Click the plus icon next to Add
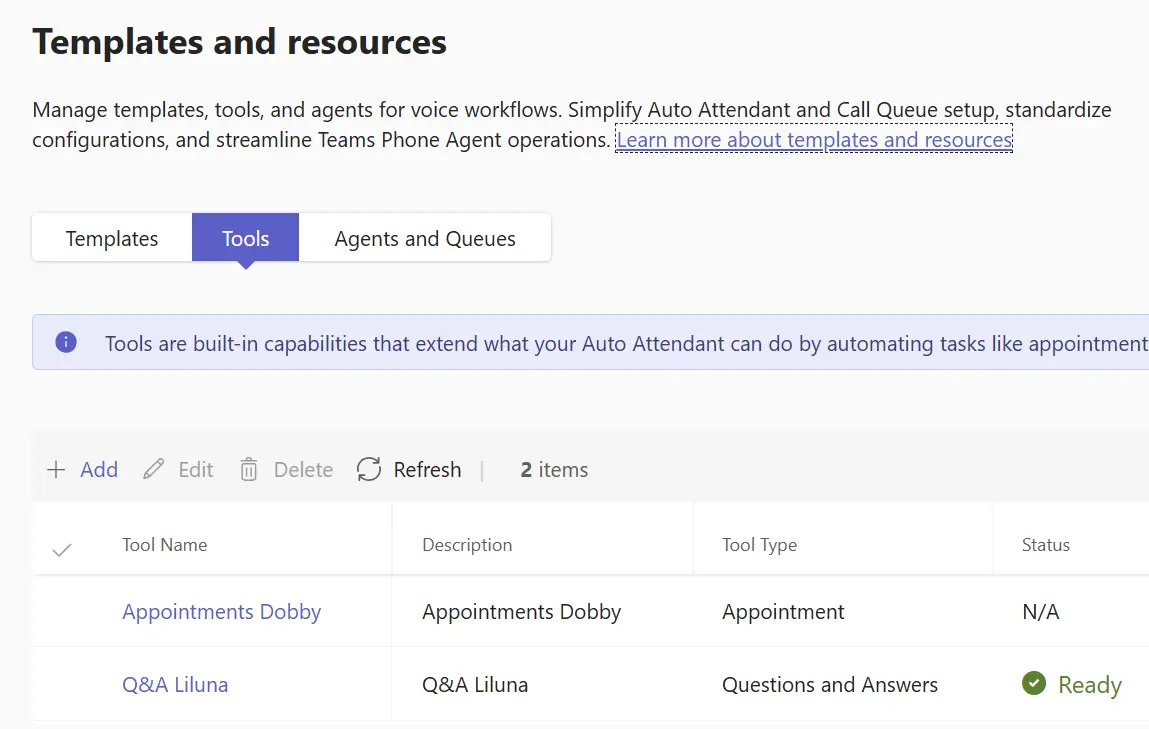1149x729 pixels. pyautogui.click(x=56, y=470)
